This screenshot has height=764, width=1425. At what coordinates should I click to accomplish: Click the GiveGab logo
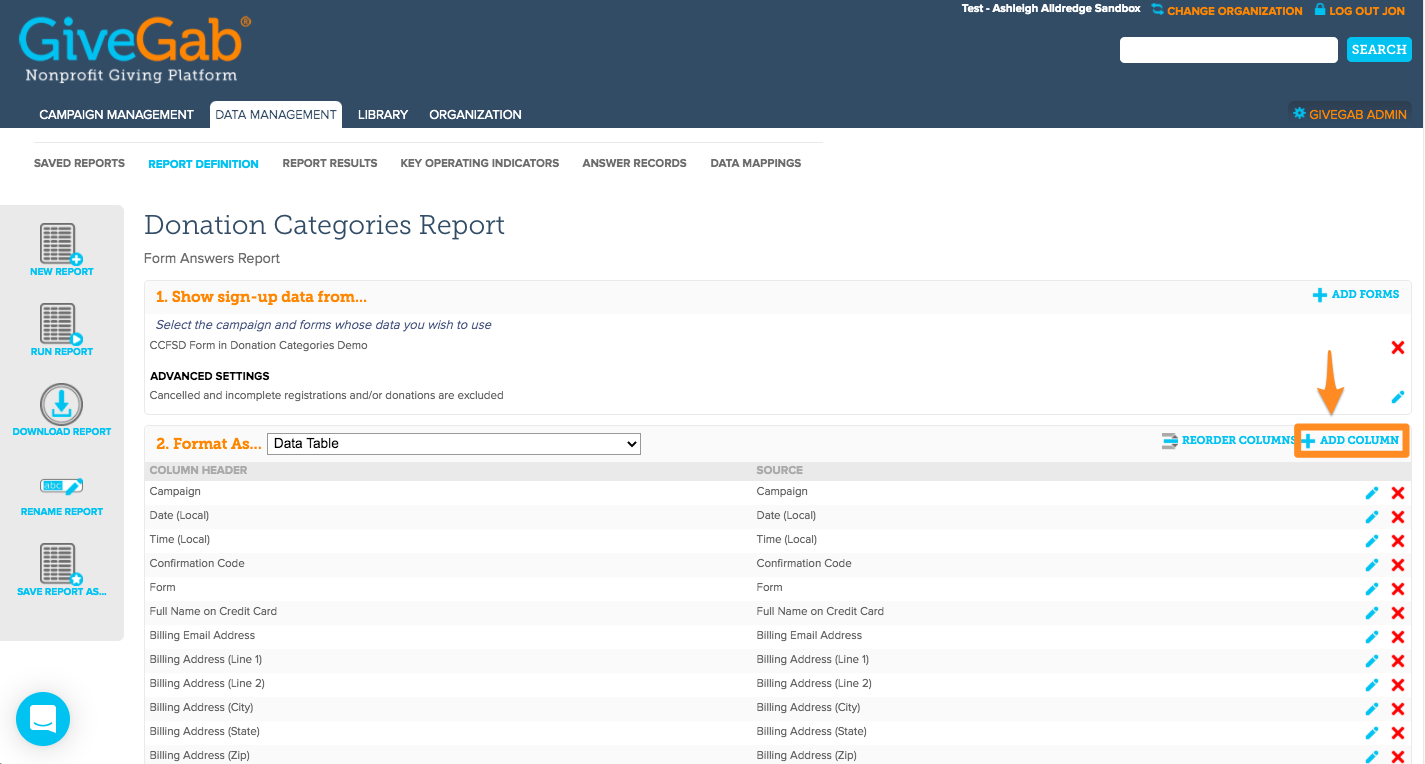pyautogui.click(x=135, y=49)
